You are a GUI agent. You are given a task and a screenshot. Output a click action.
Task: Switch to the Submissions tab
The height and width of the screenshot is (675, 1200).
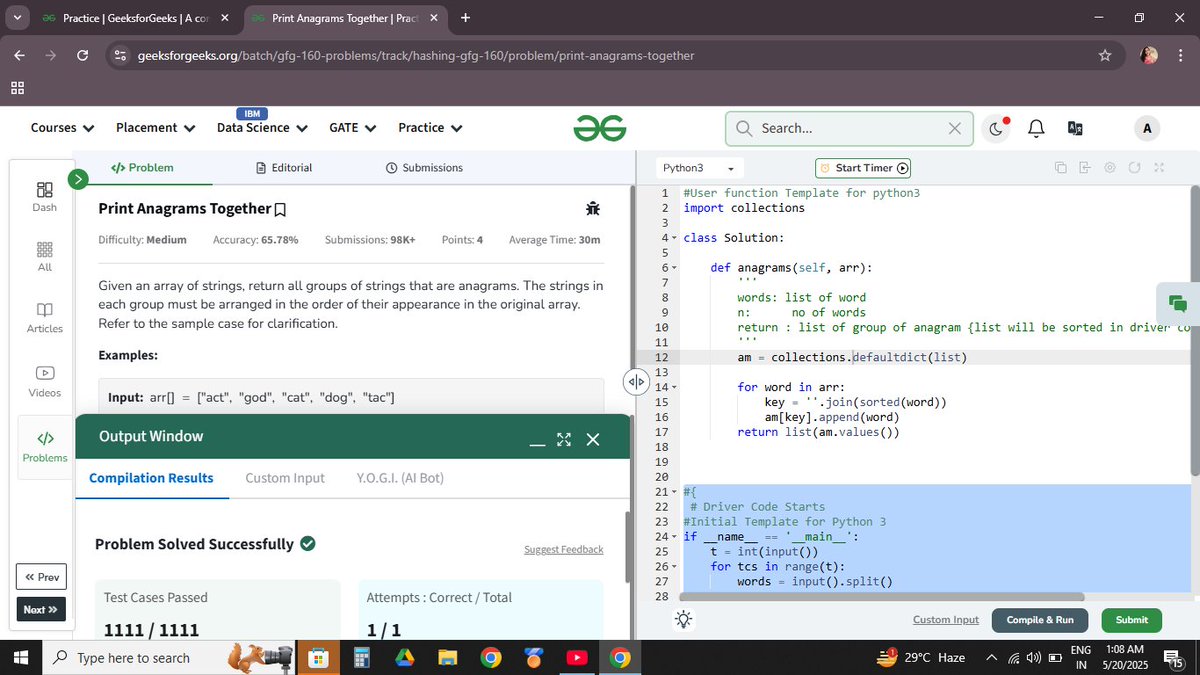point(424,168)
